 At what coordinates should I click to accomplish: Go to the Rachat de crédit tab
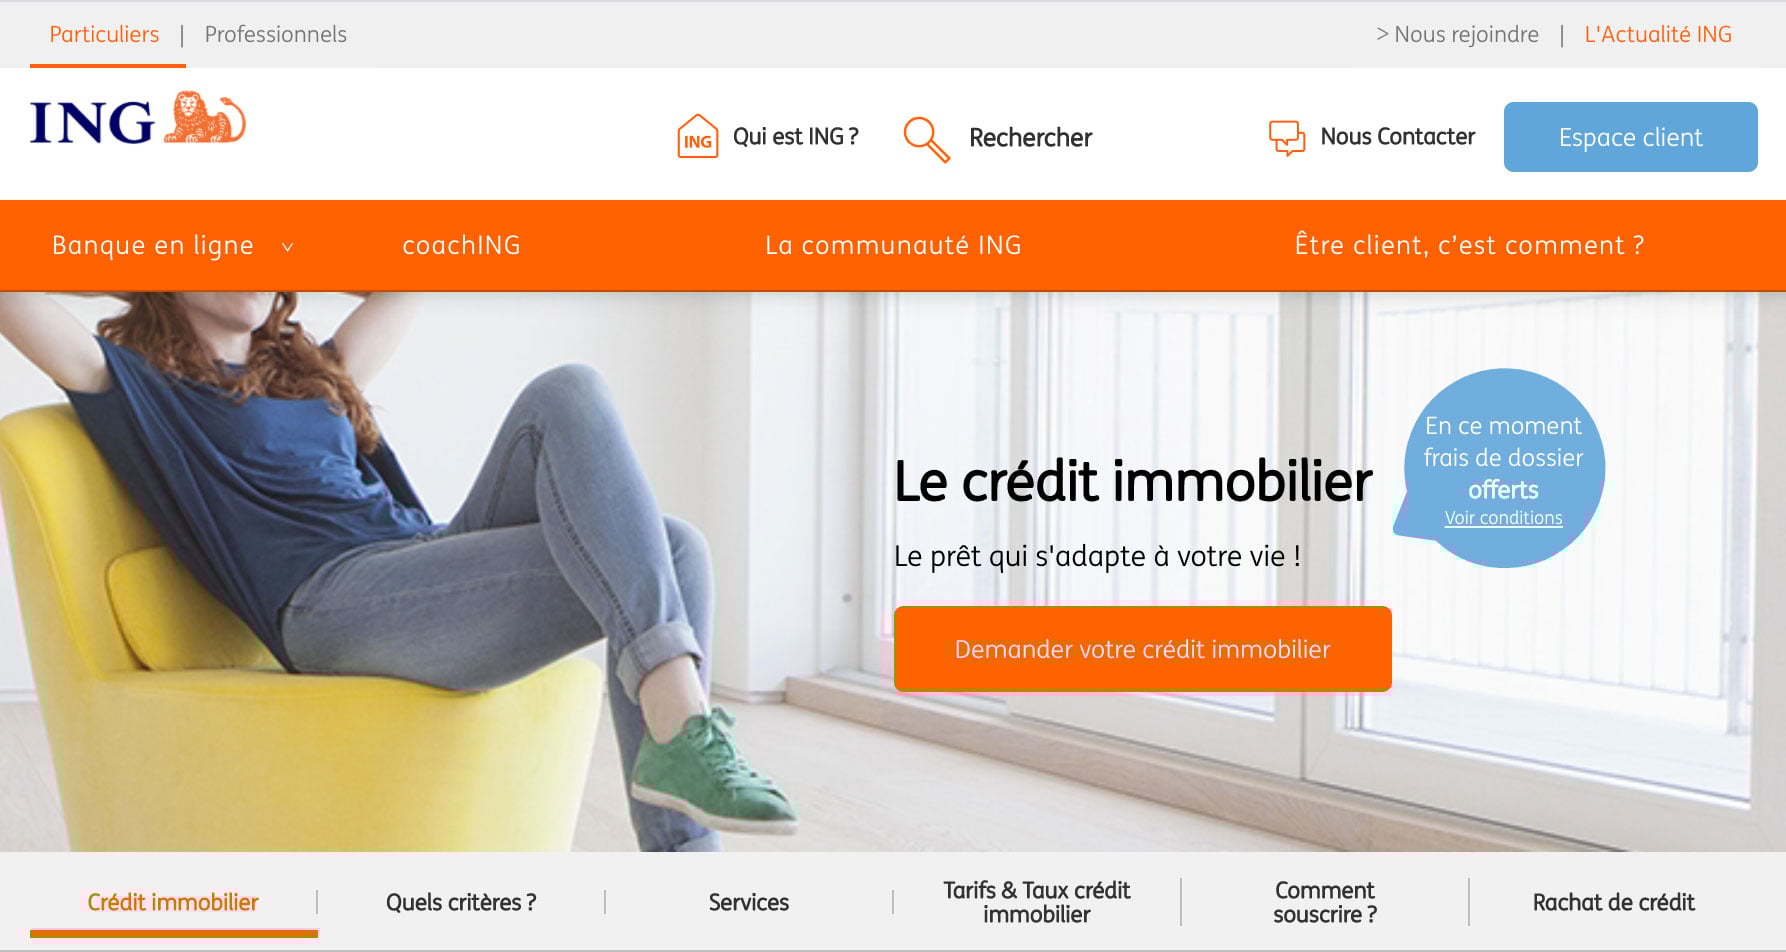[1614, 902]
